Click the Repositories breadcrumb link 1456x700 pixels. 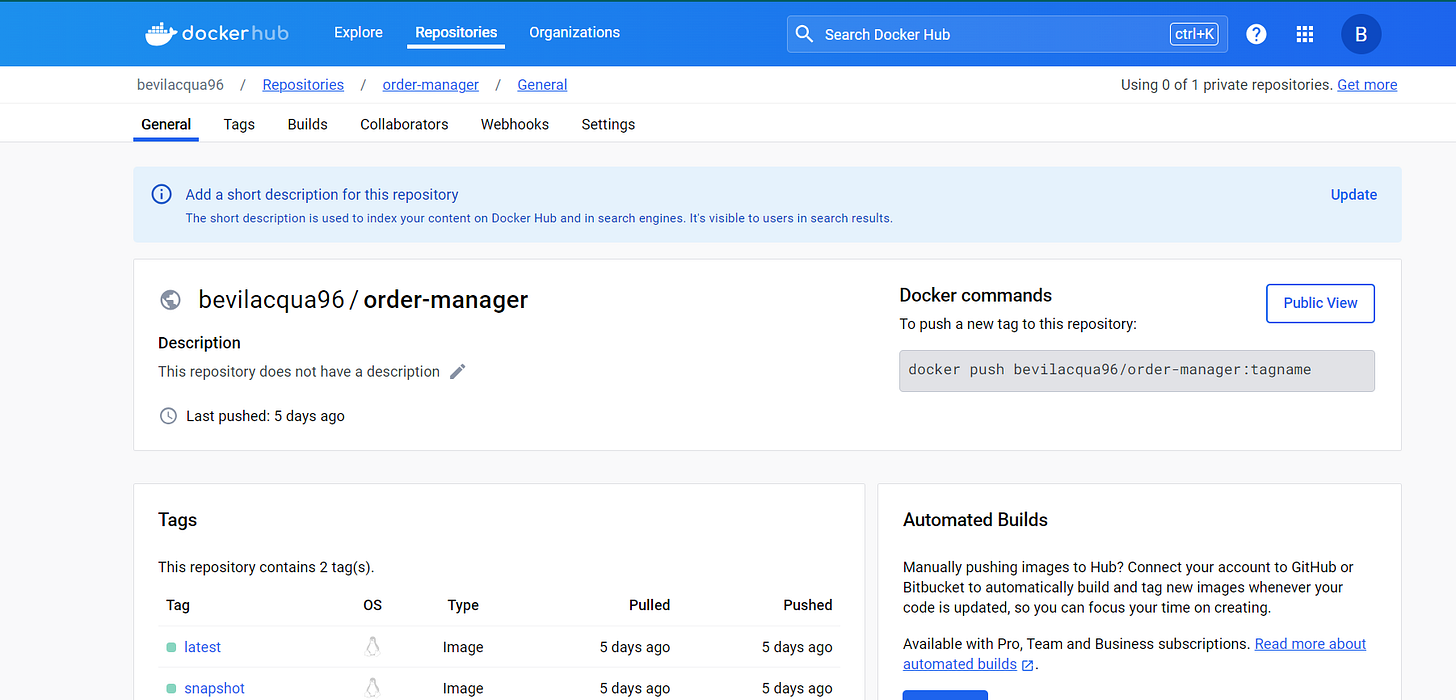coord(303,85)
